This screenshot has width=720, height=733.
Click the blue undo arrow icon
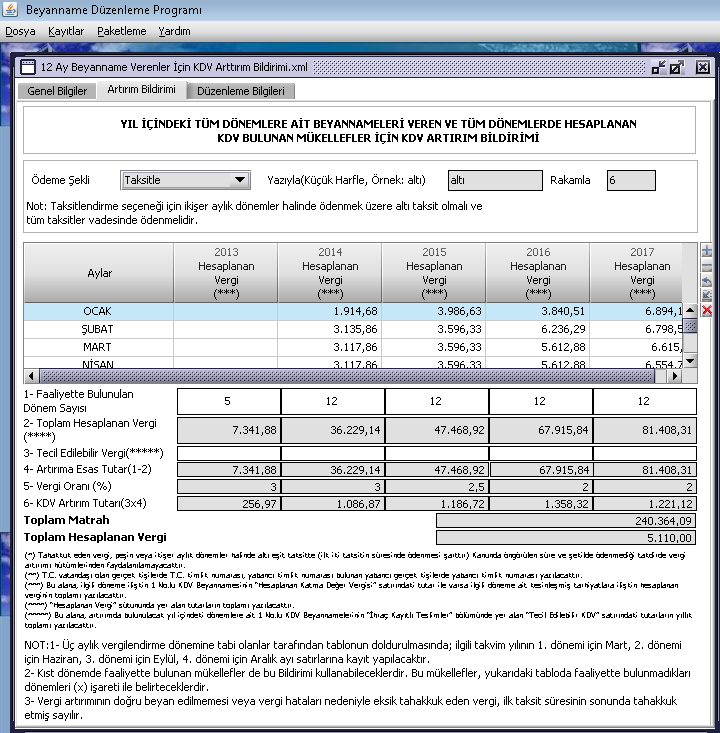pyautogui.click(x=706, y=281)
